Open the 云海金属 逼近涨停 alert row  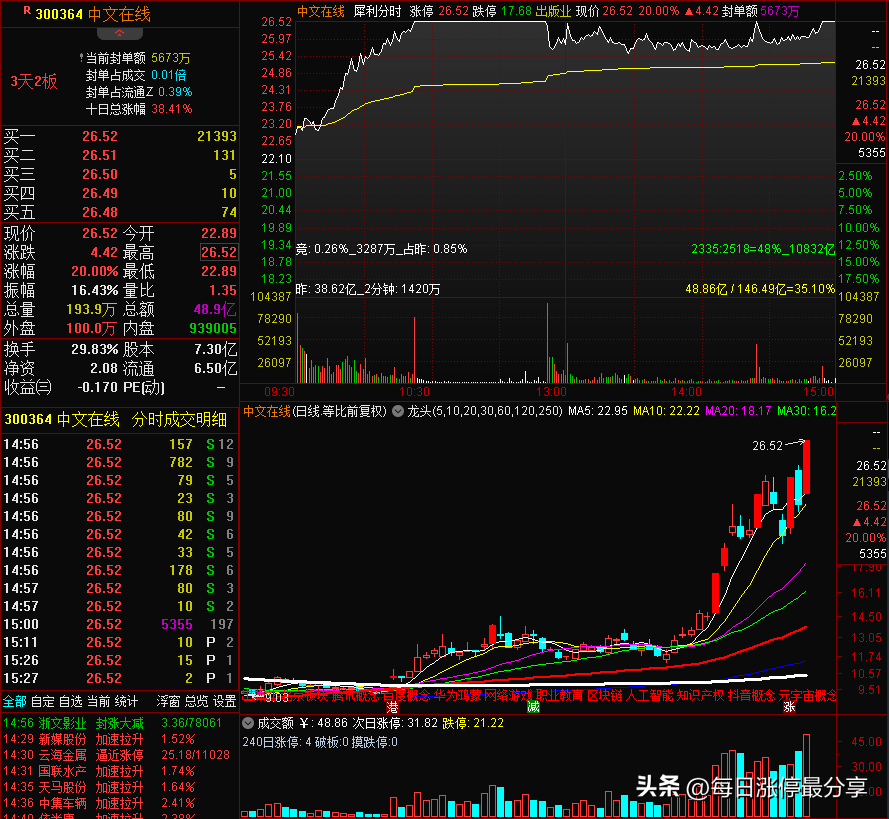(119, 755)
